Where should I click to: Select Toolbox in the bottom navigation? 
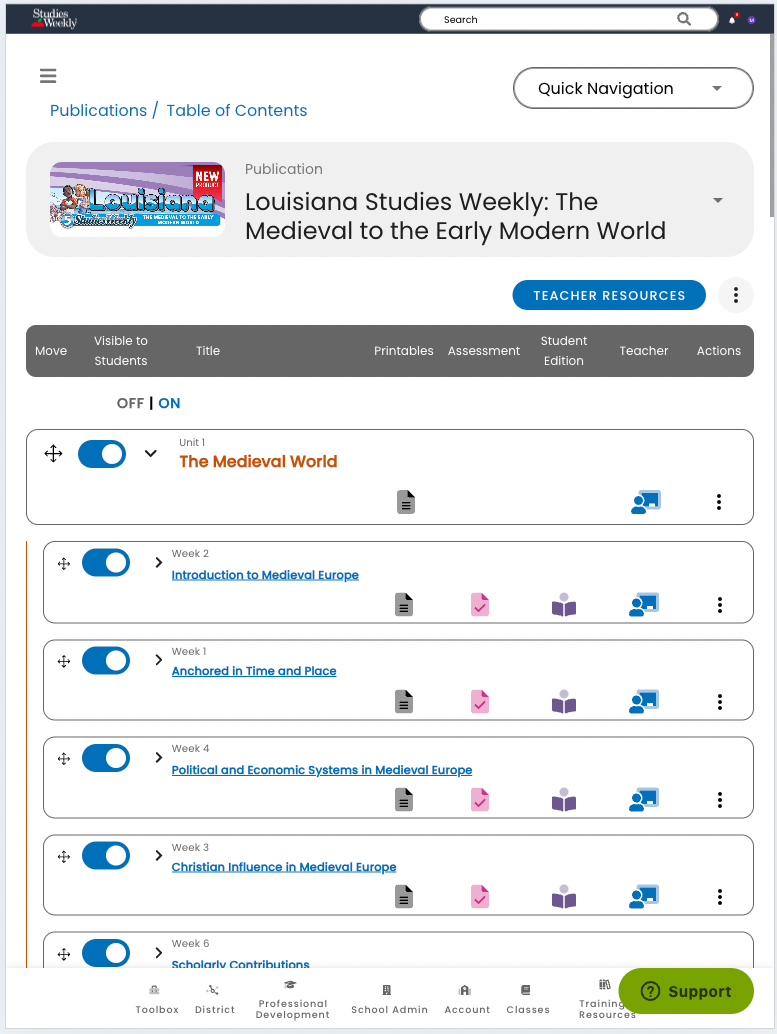[x=157, y=999]
